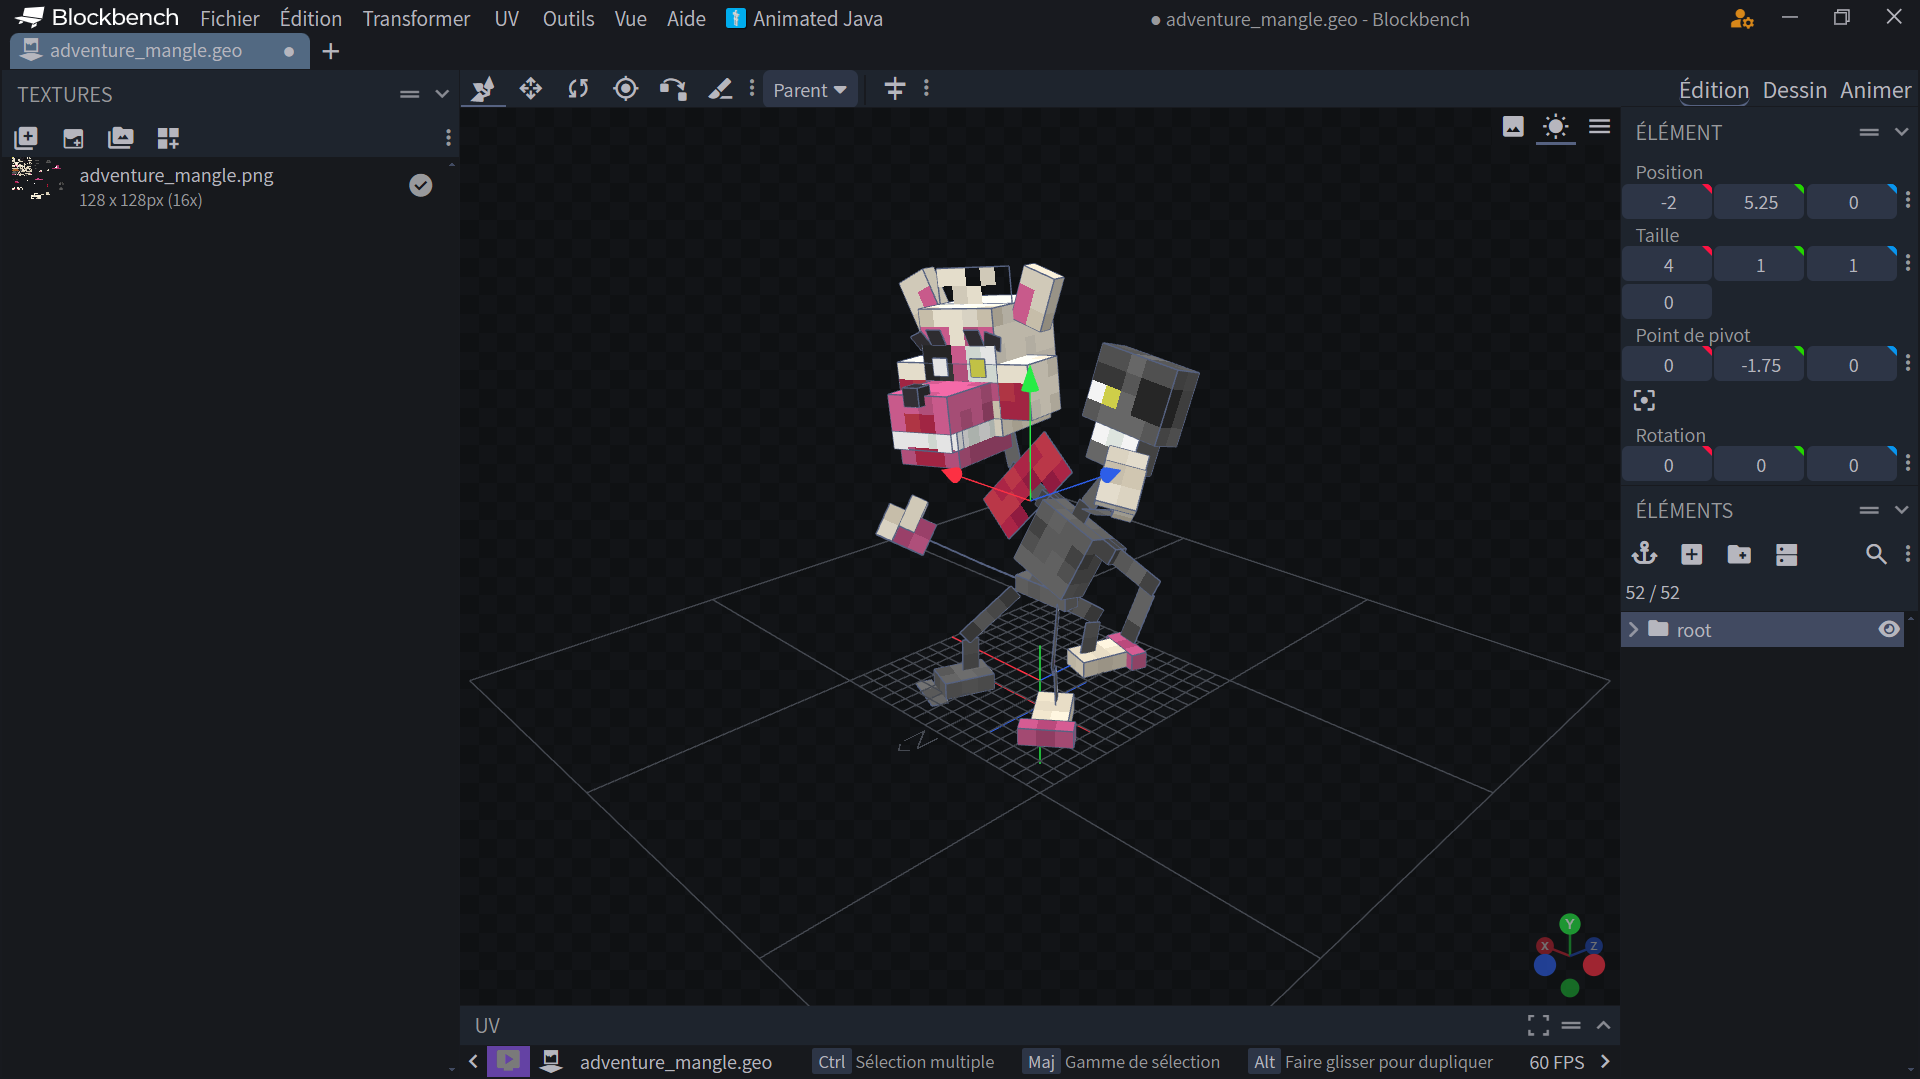Click the Y axis on orientation gizmo
This screenshot has height=1079, width=1920.
click(x=1570, y=924)
